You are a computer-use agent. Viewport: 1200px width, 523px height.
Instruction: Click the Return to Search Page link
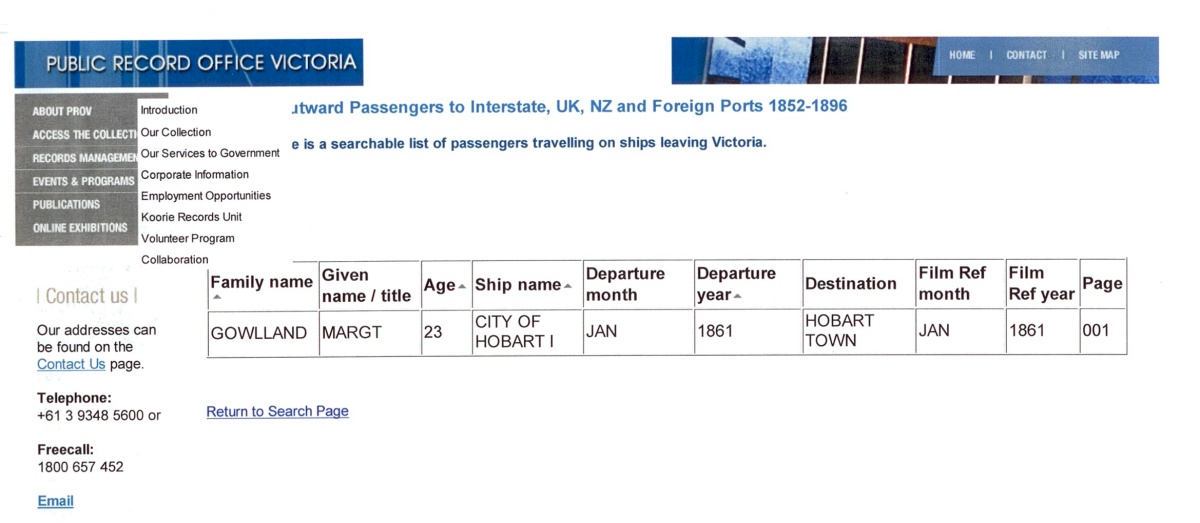(x=277, y=411)
